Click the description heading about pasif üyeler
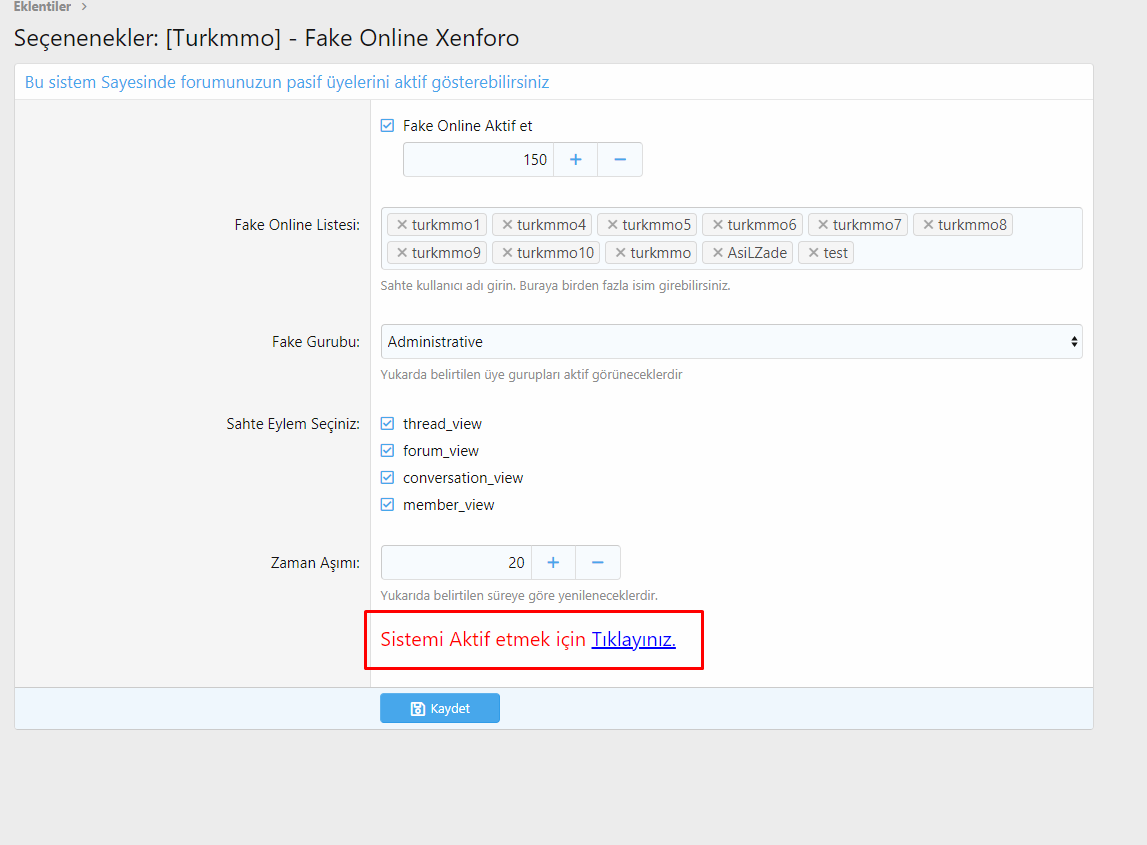1147x845 pixels. [287, 82]
